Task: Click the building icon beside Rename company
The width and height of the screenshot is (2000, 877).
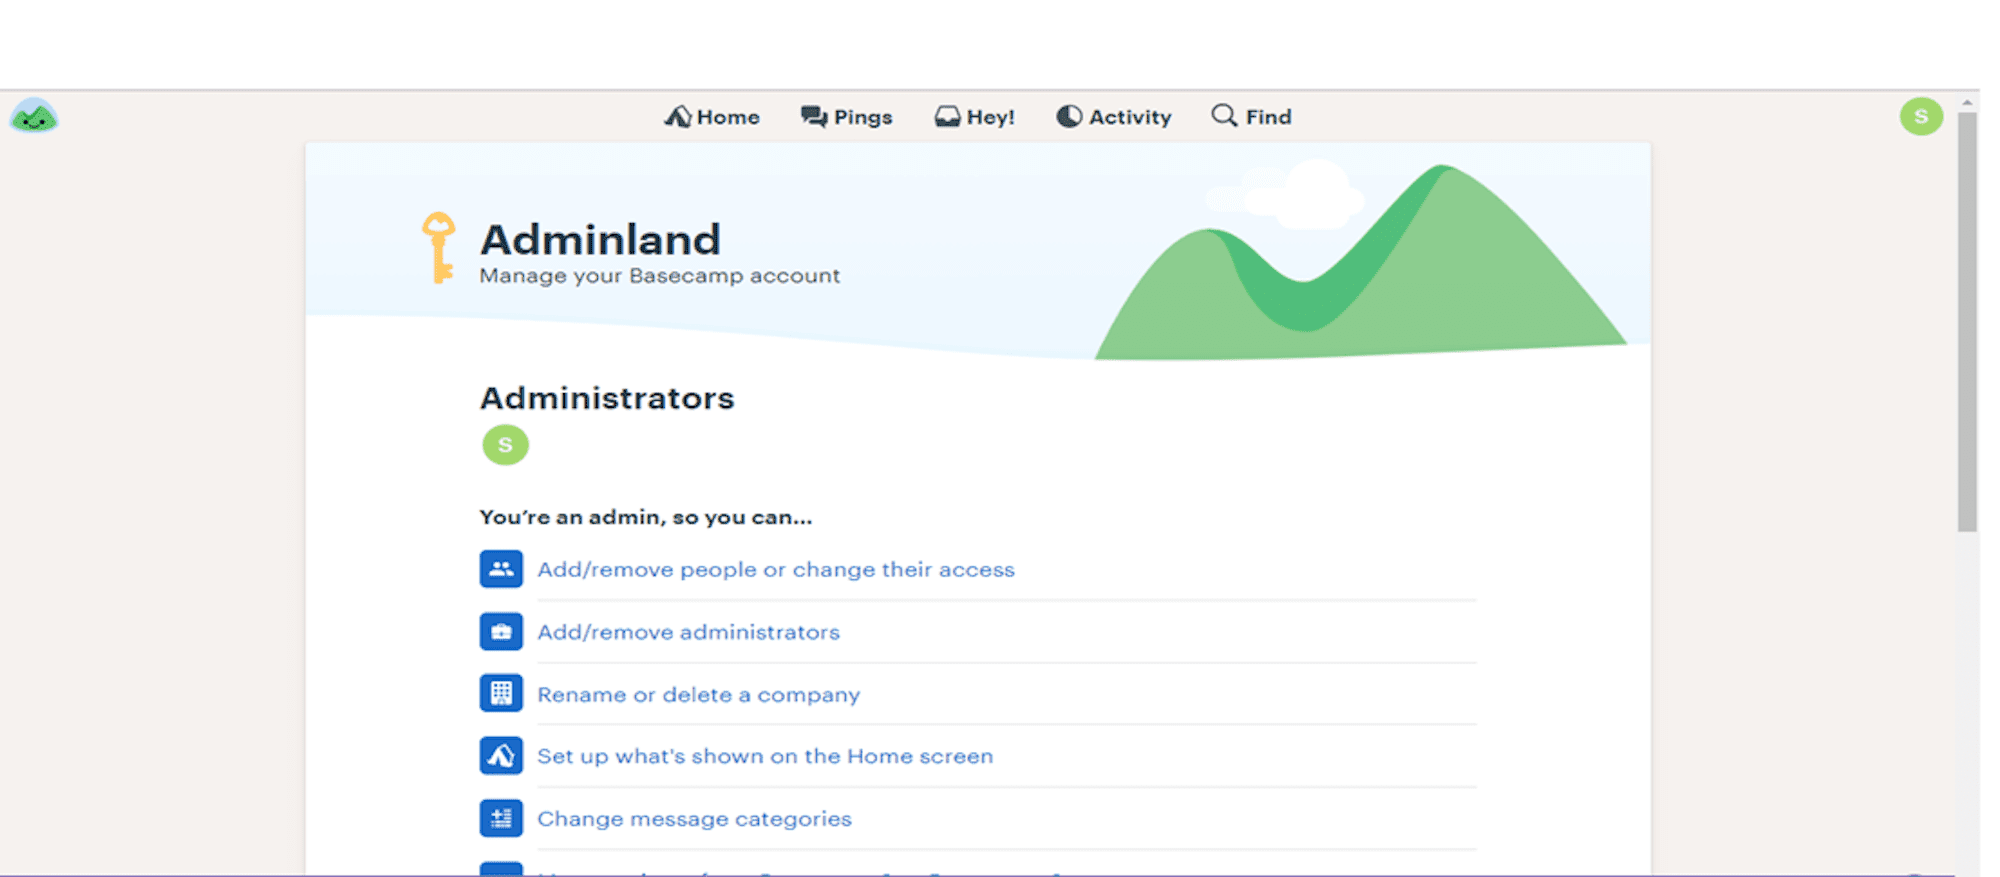Action: pos(501,693)
